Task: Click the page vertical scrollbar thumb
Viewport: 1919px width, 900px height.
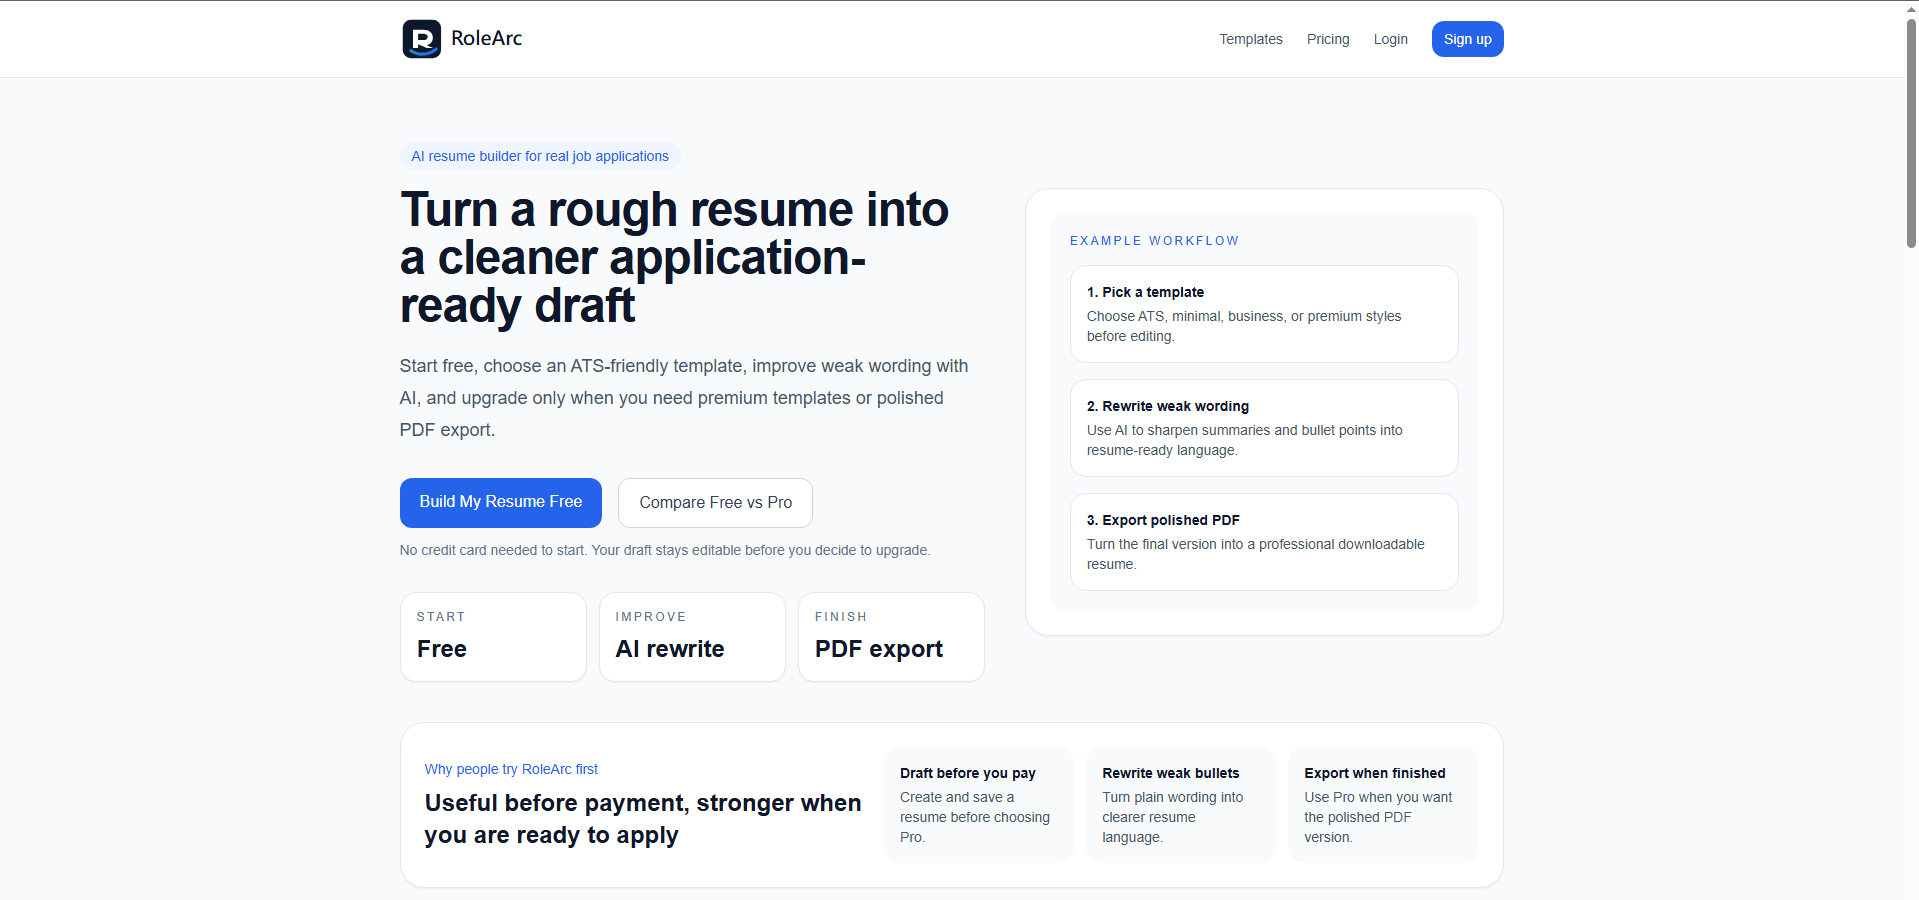Action: (1911, 132)
